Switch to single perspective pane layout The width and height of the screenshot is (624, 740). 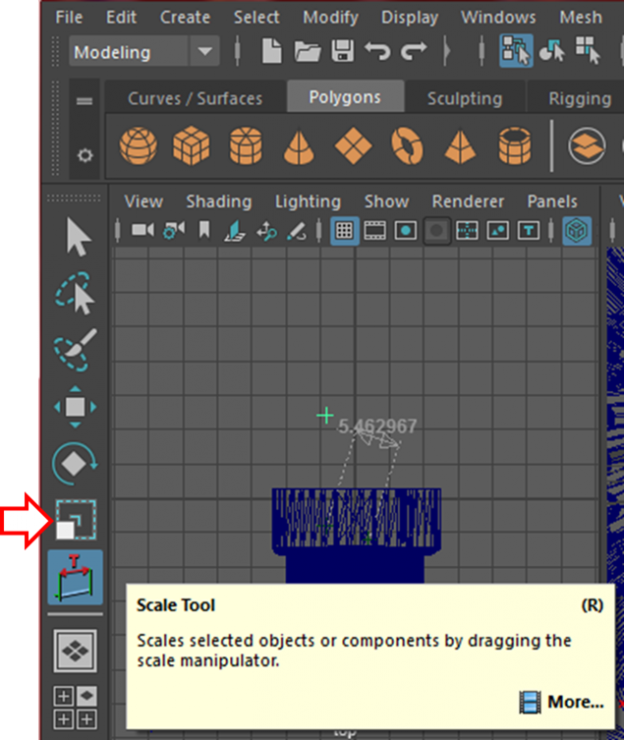click(x=75, y=651)
